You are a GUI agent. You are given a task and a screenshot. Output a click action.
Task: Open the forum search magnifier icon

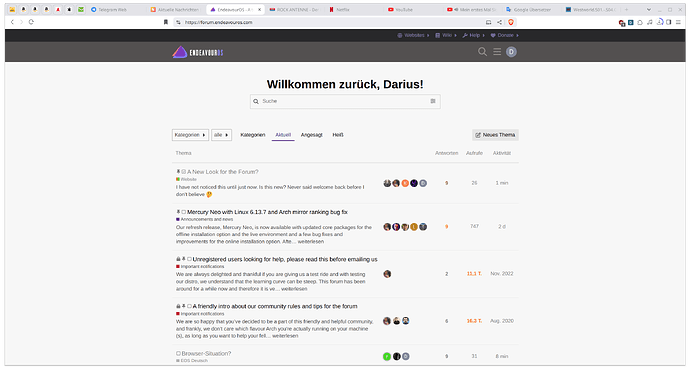tap(482, 52)
